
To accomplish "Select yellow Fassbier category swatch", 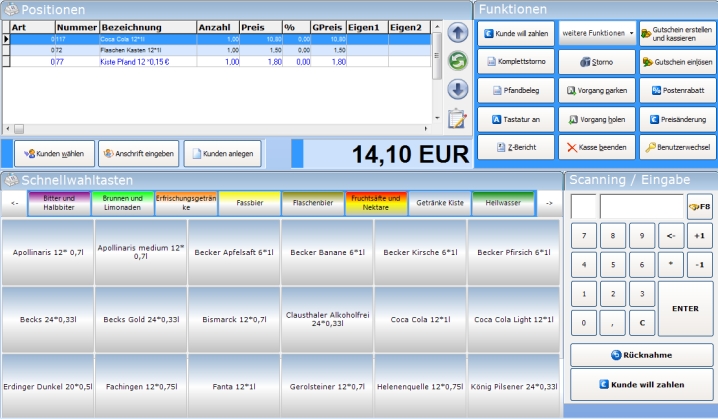I will pyautogui.click(x=249, y=202).
